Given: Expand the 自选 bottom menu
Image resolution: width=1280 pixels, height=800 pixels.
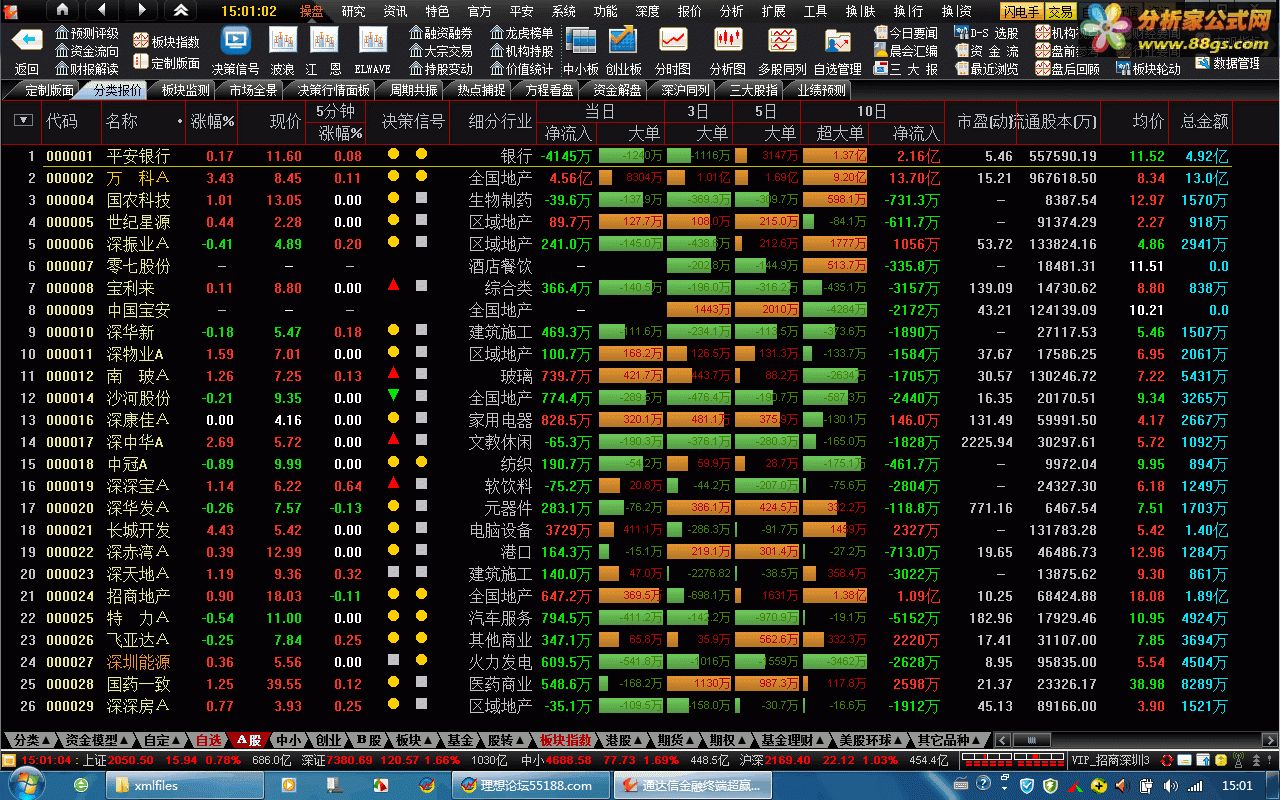Looking at the screenshot, I should click(x=209, y=740).
